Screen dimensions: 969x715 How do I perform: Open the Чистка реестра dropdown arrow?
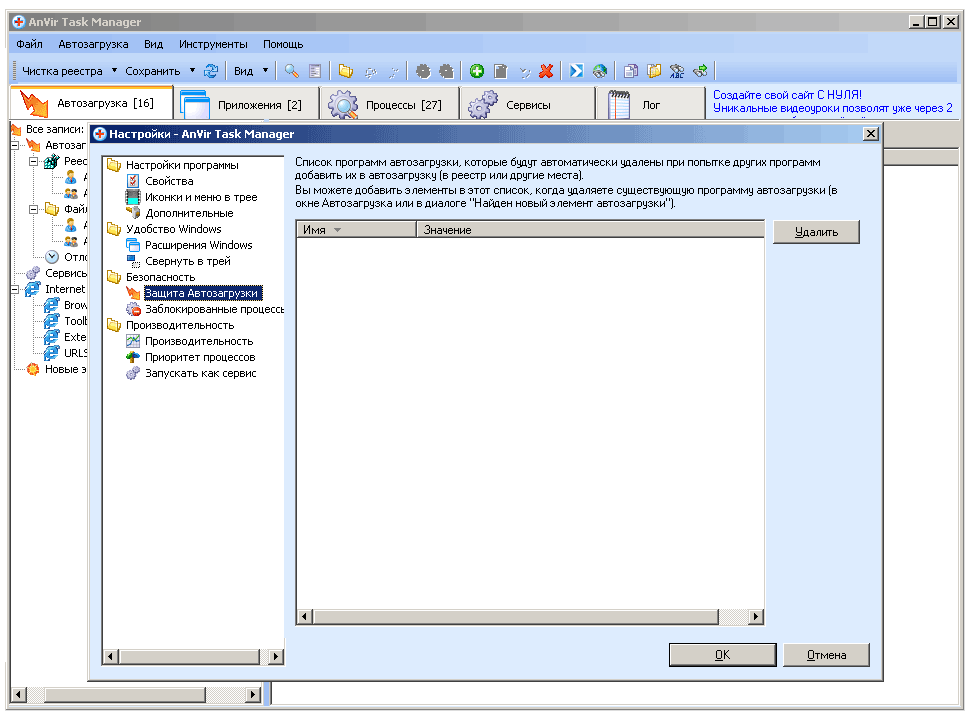[114, 71]
